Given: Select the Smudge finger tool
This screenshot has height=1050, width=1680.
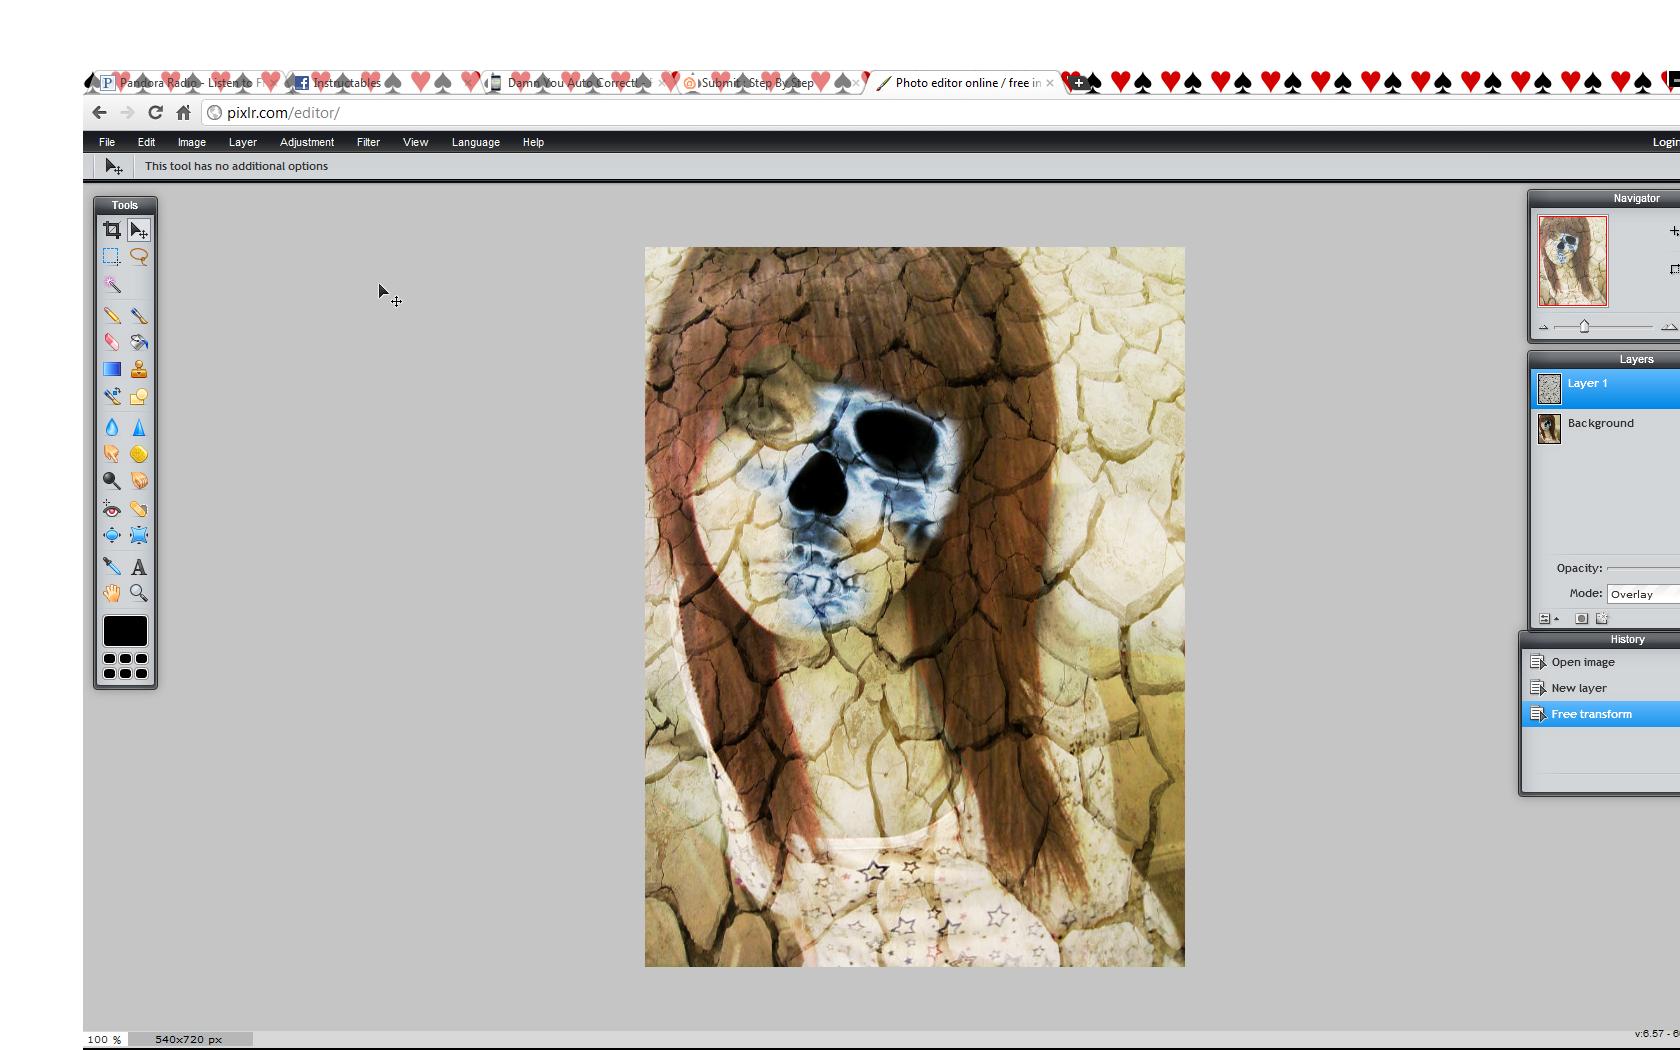Looking at the screenshot, I should [112, 454].
